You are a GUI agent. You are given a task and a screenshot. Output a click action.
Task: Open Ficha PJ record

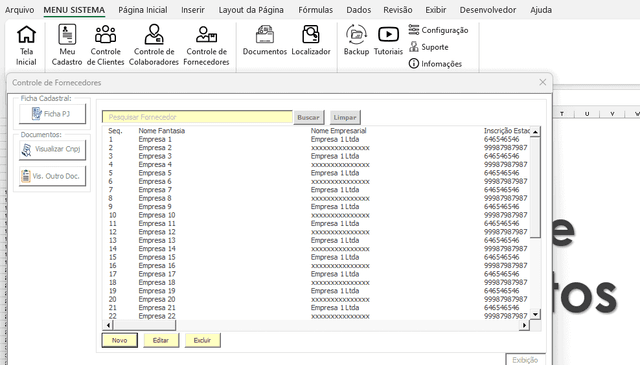pos(52,114)
